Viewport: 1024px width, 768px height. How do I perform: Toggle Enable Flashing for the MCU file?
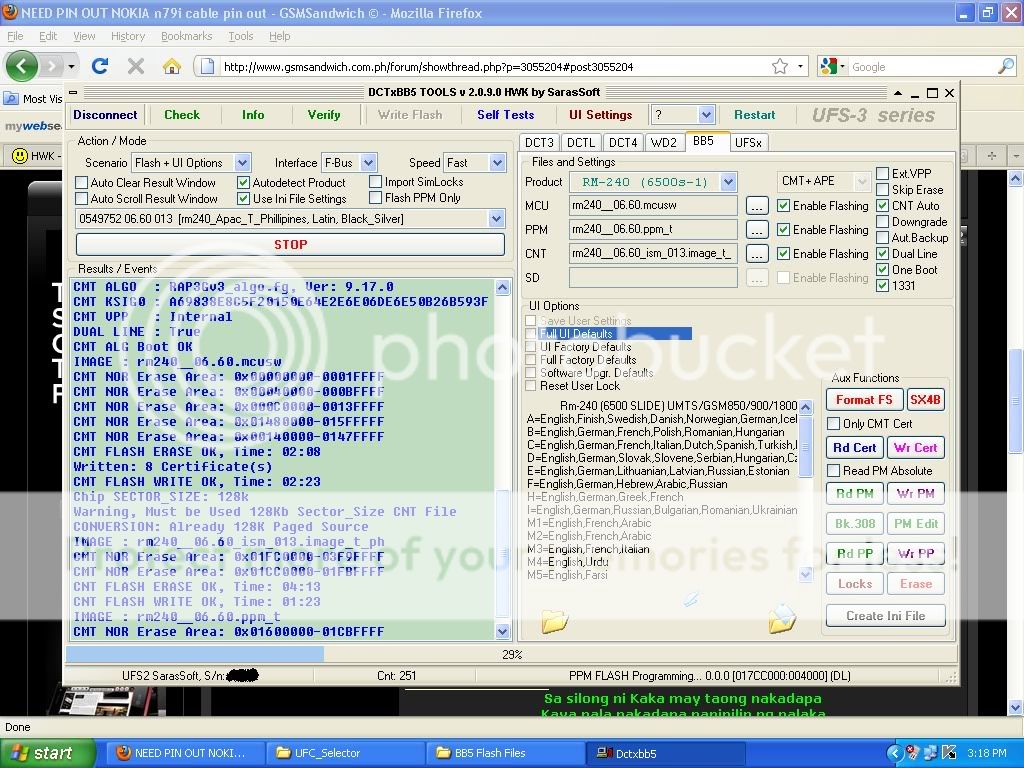(x=784, y=206)
